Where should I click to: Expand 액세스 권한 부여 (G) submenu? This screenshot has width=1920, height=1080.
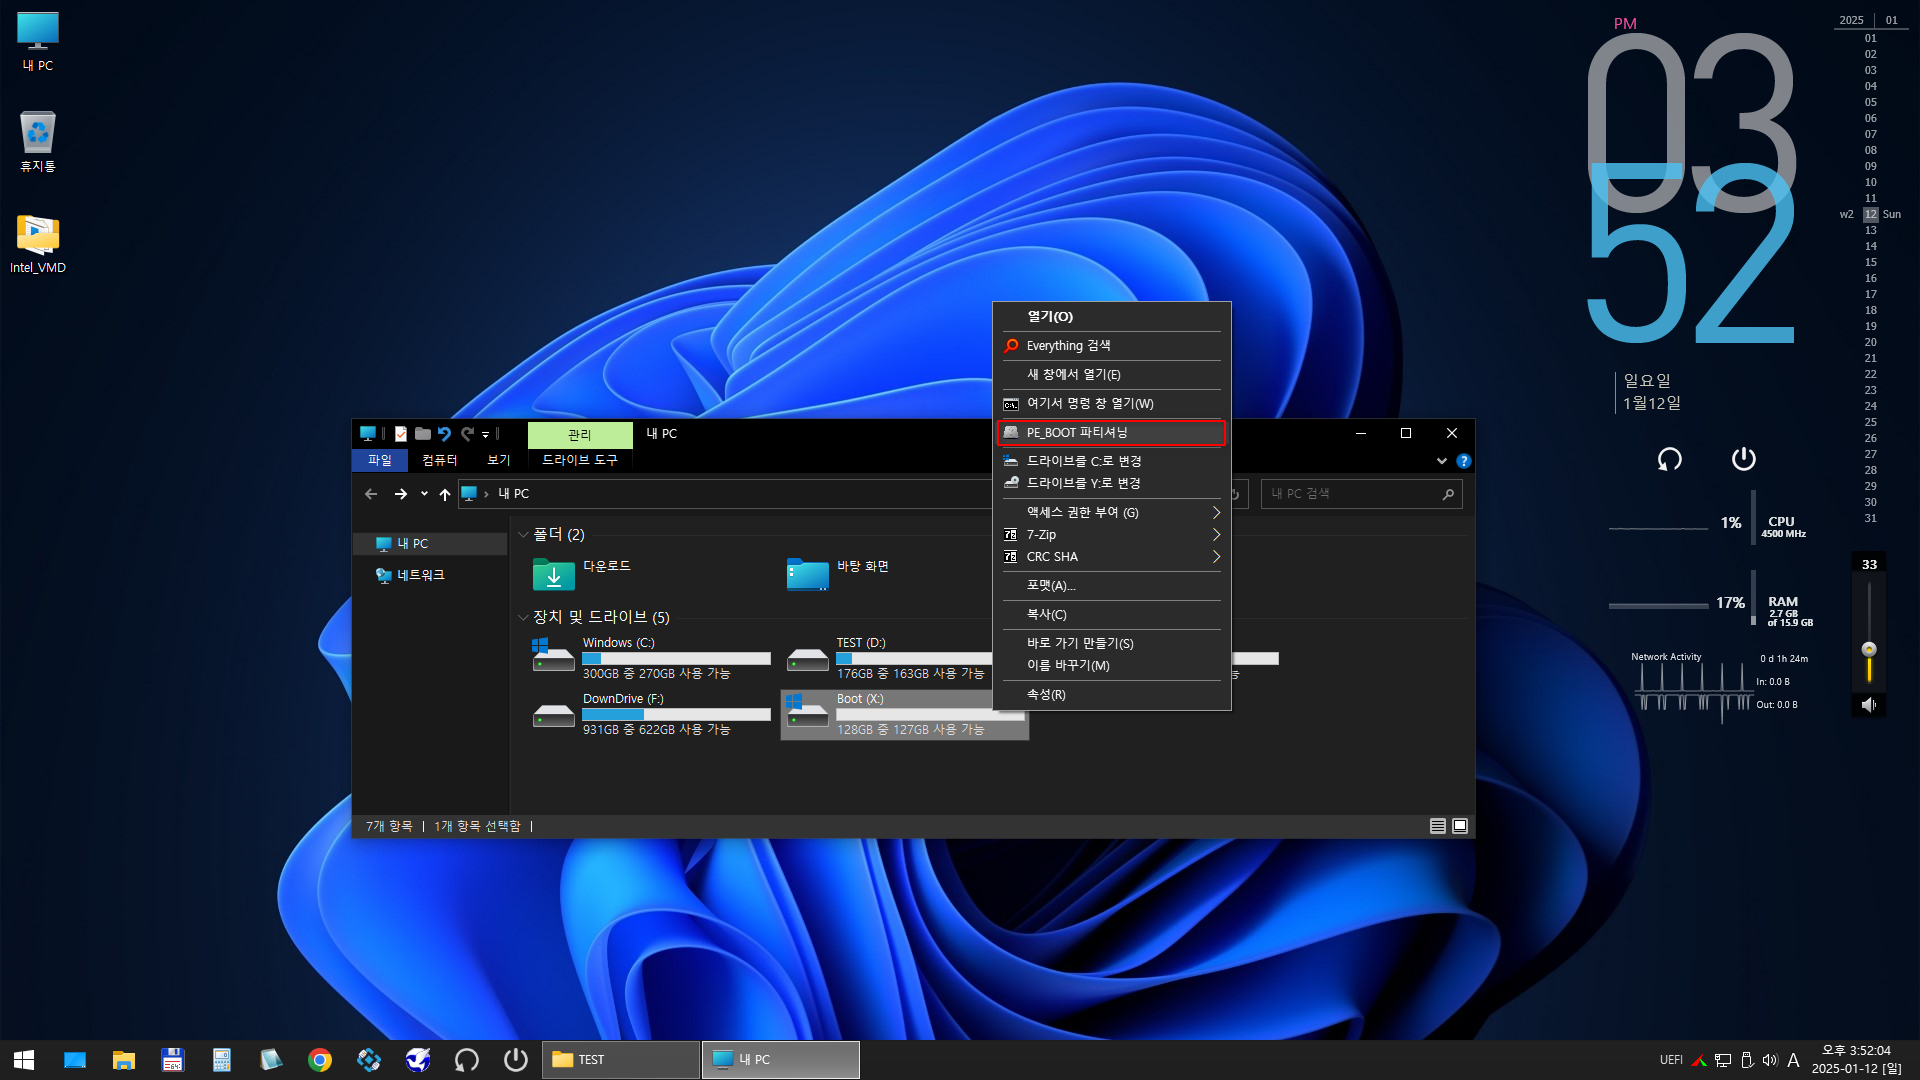click(1111, 513)
